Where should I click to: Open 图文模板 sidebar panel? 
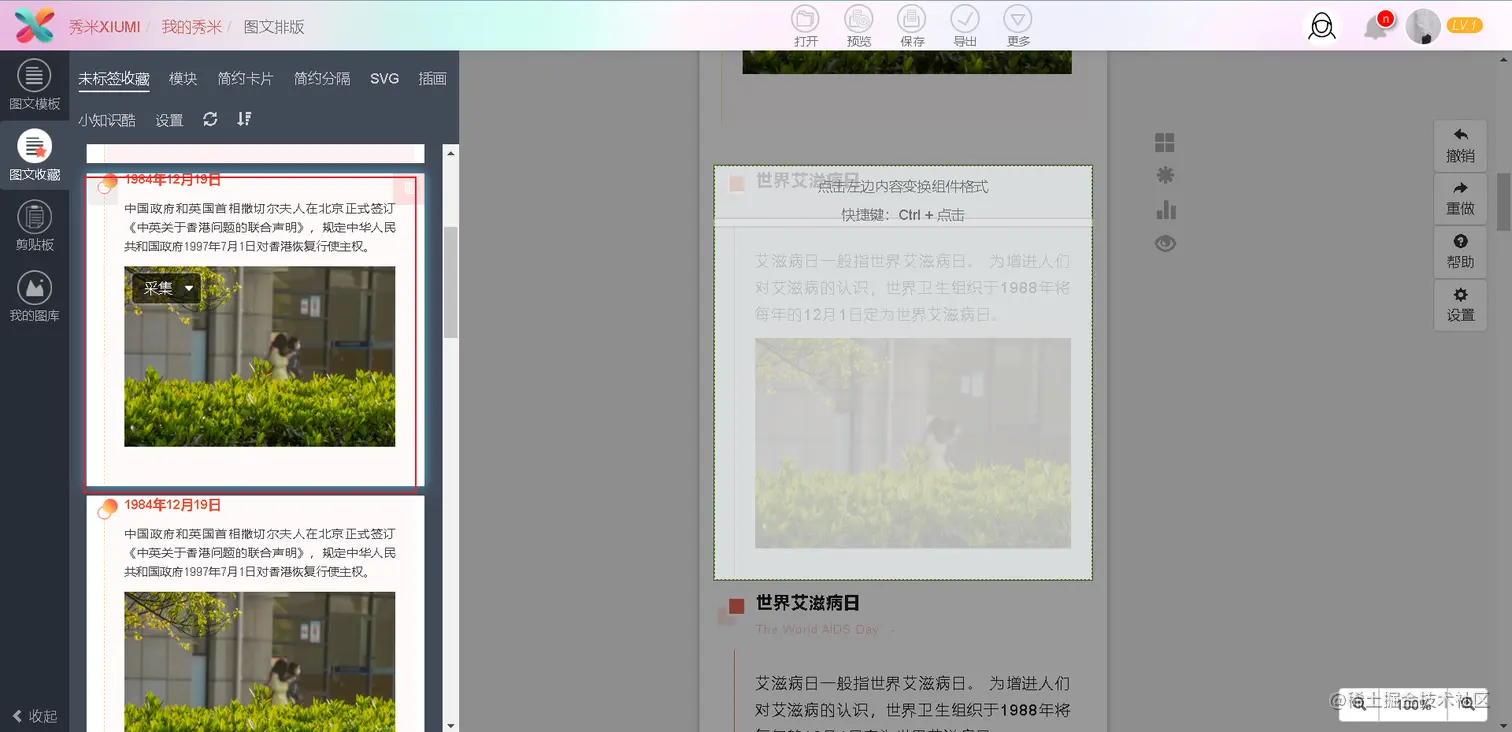coord(35,85)
